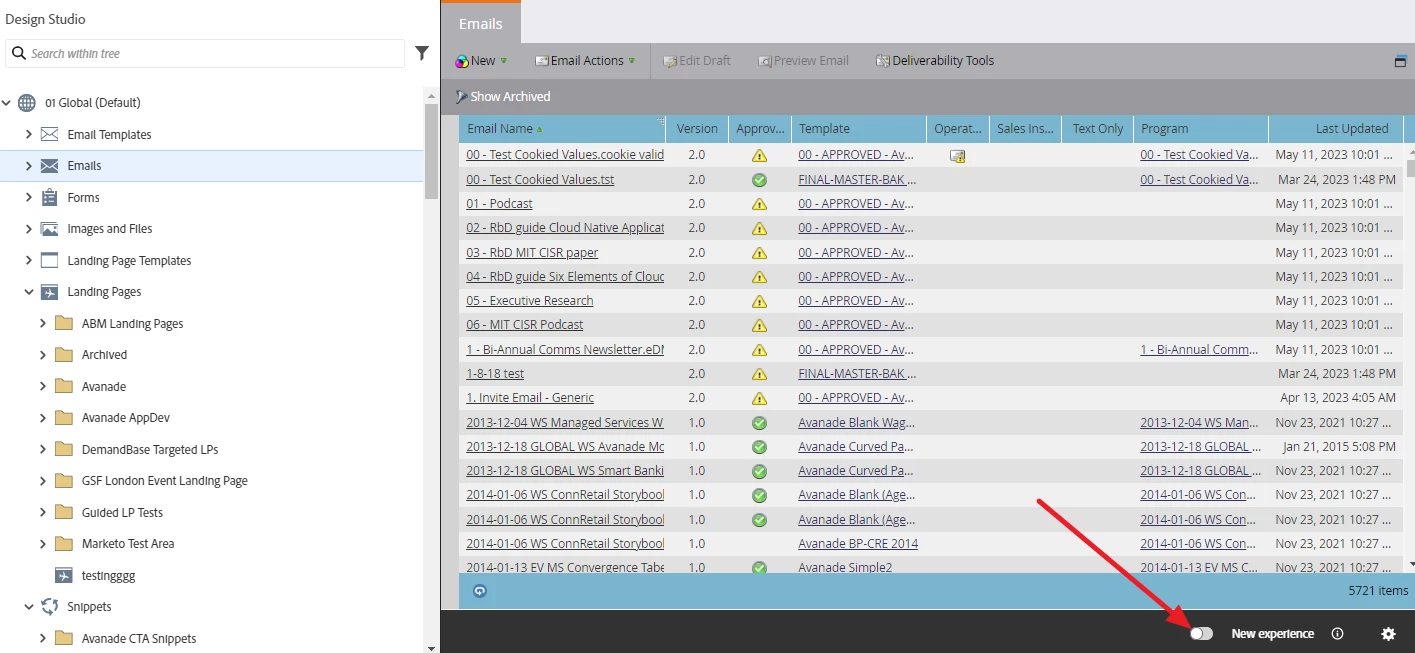The width and height of the screenshot is (1415, 653).
Task: Click the warning icon in 01 - Podcast row
Action: click(759, 204)
